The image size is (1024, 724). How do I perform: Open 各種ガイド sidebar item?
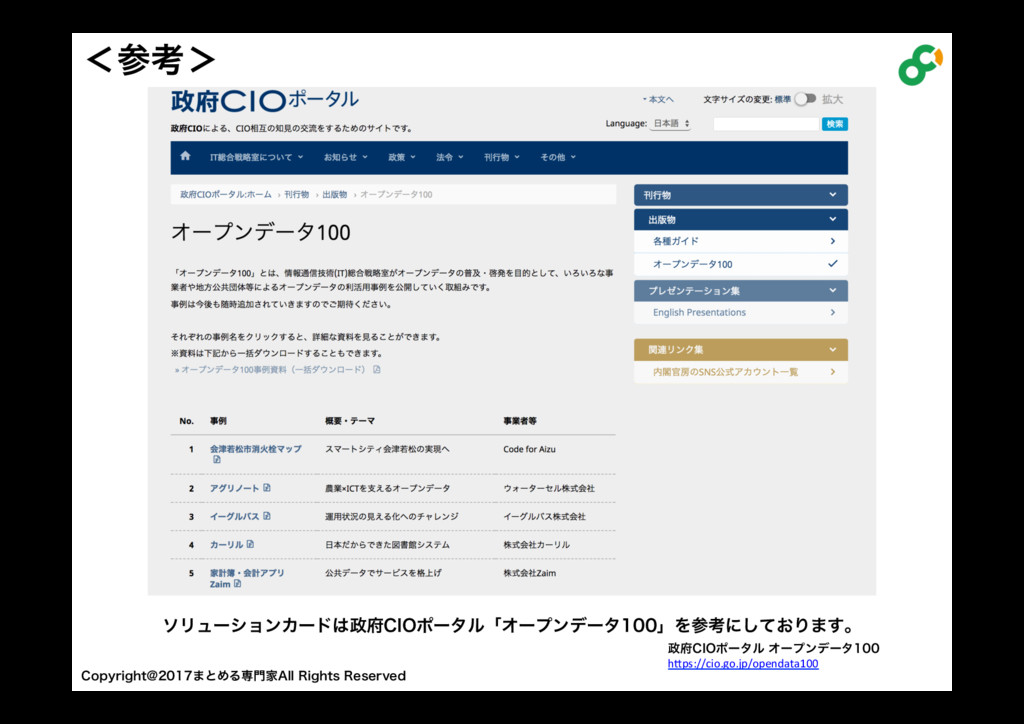(741, 241)
